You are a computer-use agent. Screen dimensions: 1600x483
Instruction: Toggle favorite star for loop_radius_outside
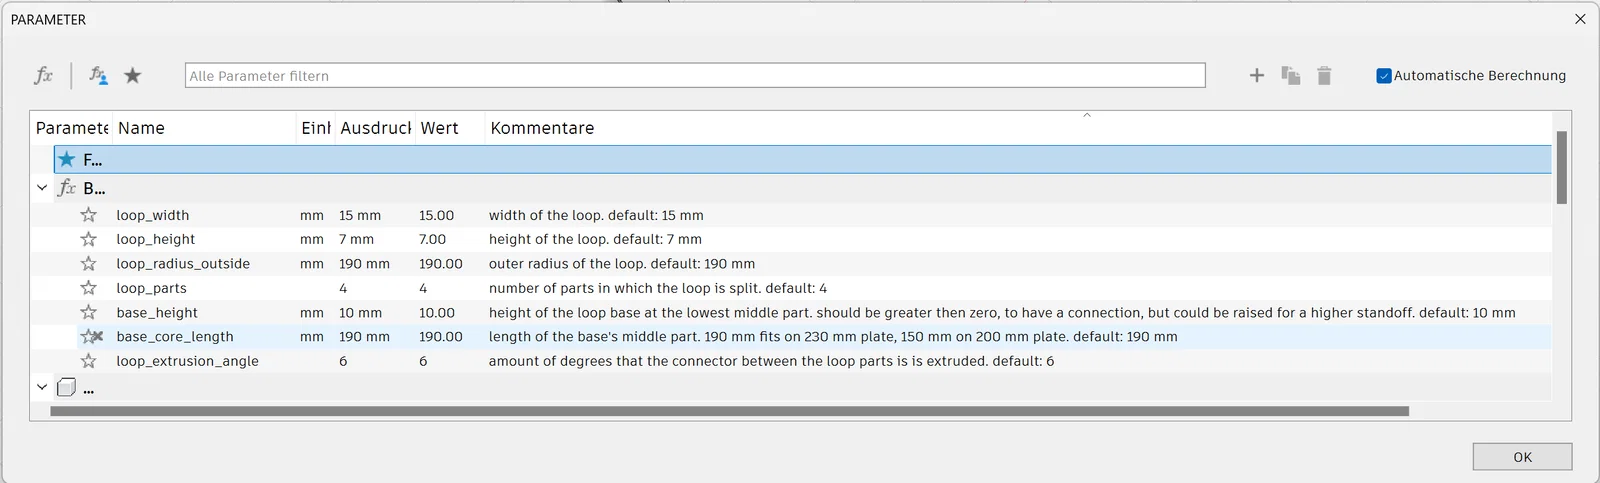point(89,264)
